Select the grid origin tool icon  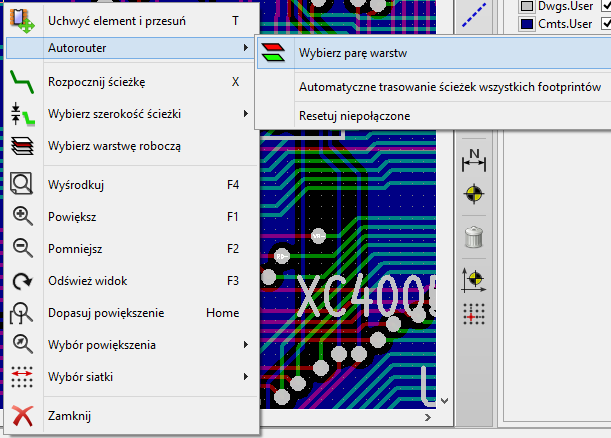[474, 314]
